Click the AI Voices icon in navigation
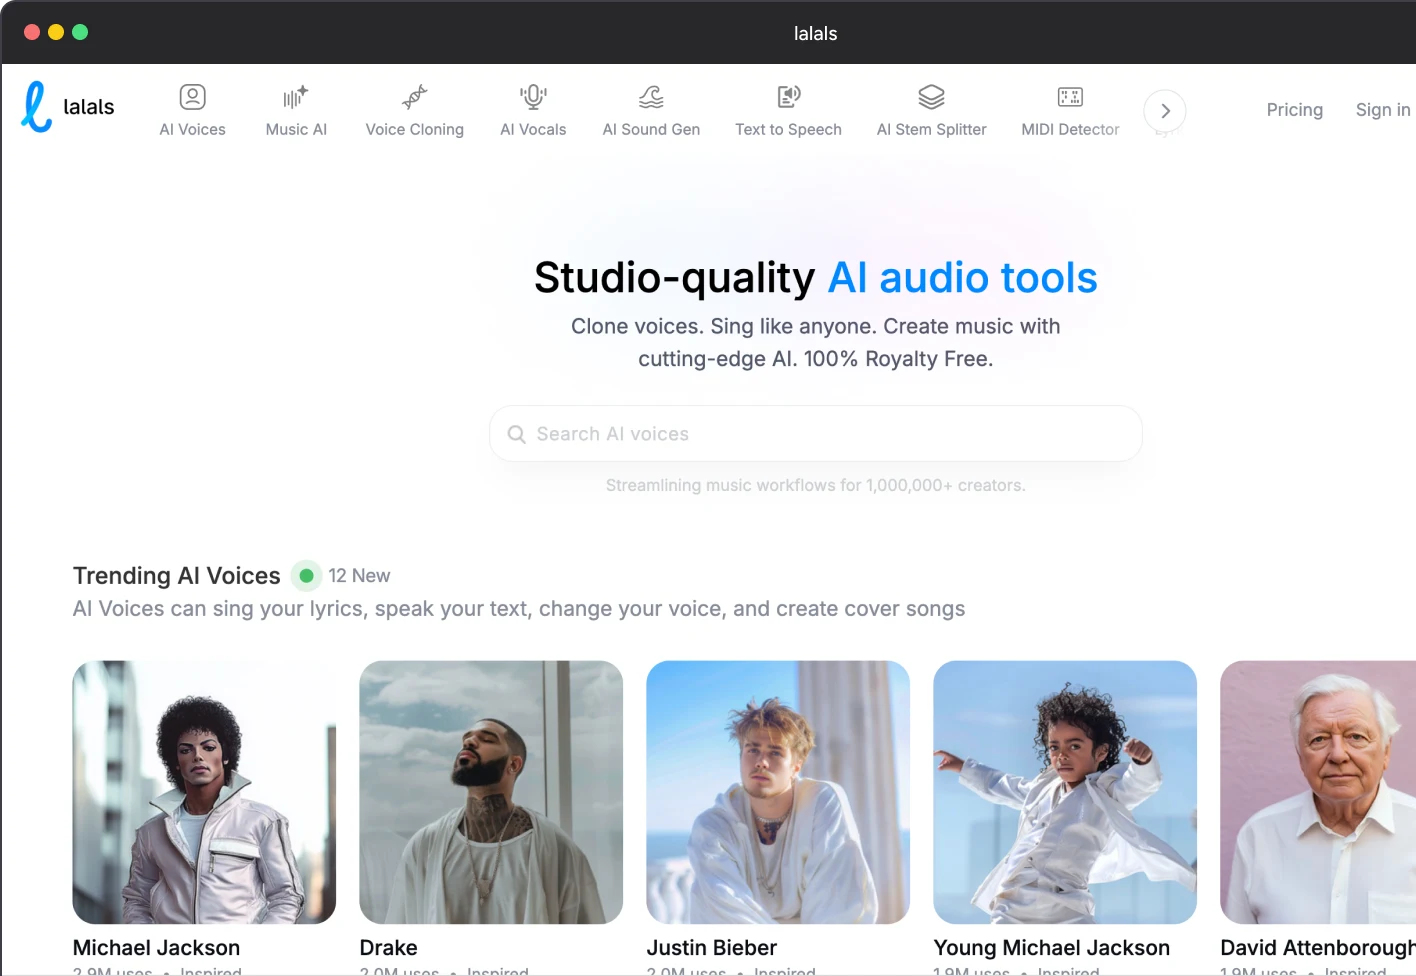 coord(192,97)
